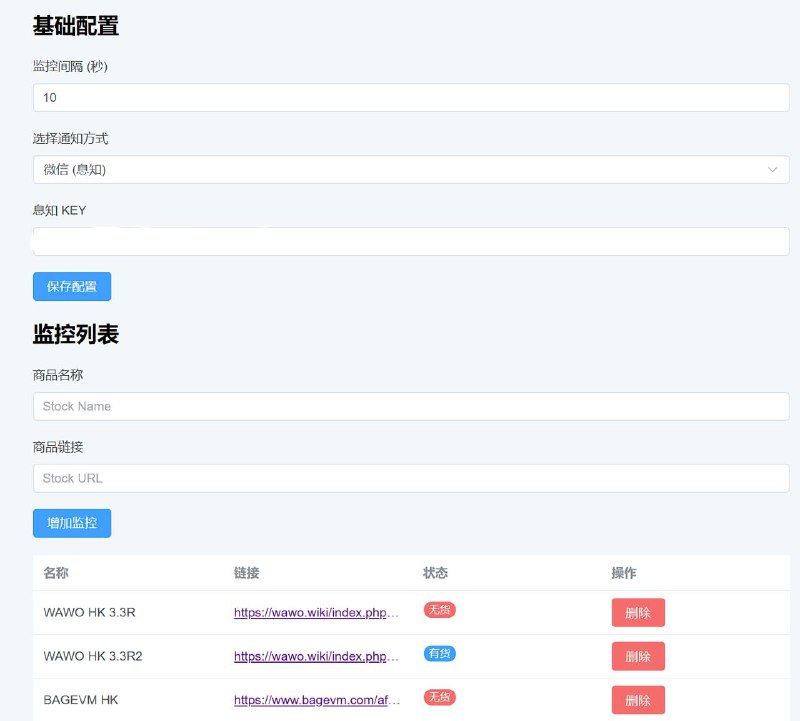Image resolution: width=800 pixels, height=721 pixels.
Task: Click the 息知 KEY input field
Action: coord(410,240)
